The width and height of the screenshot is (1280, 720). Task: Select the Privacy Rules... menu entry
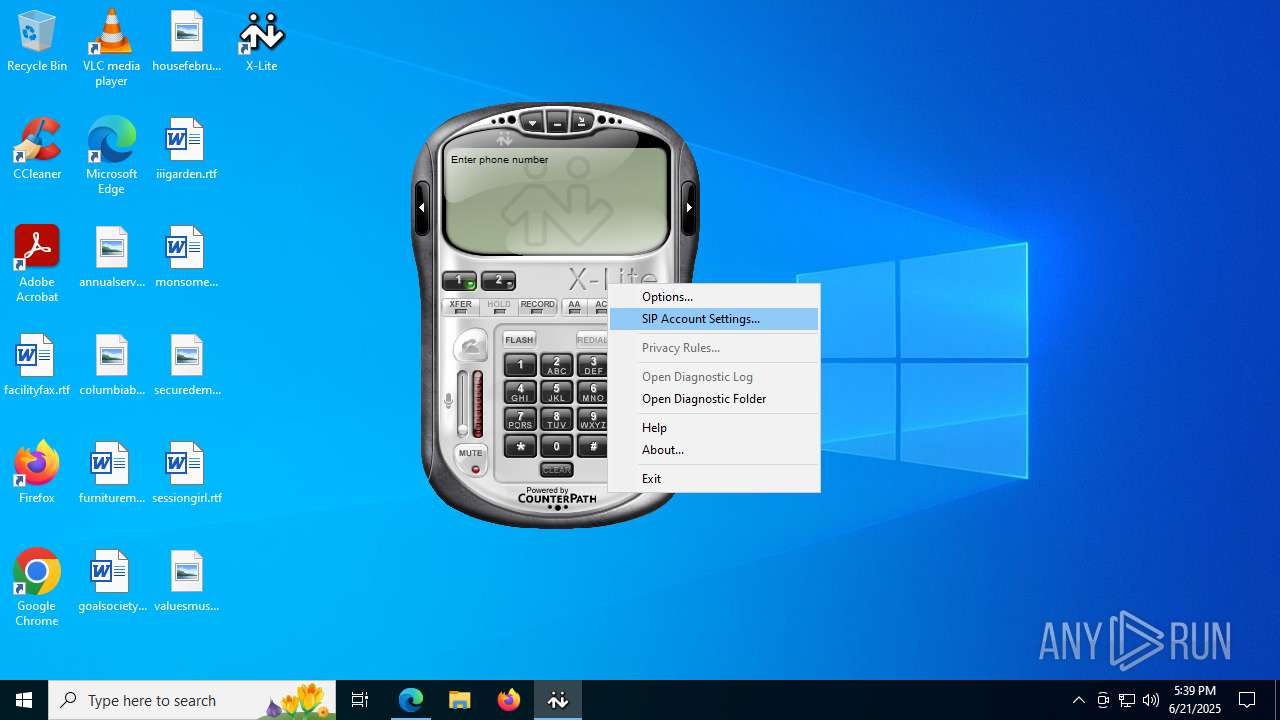click(x=714, y=348)
